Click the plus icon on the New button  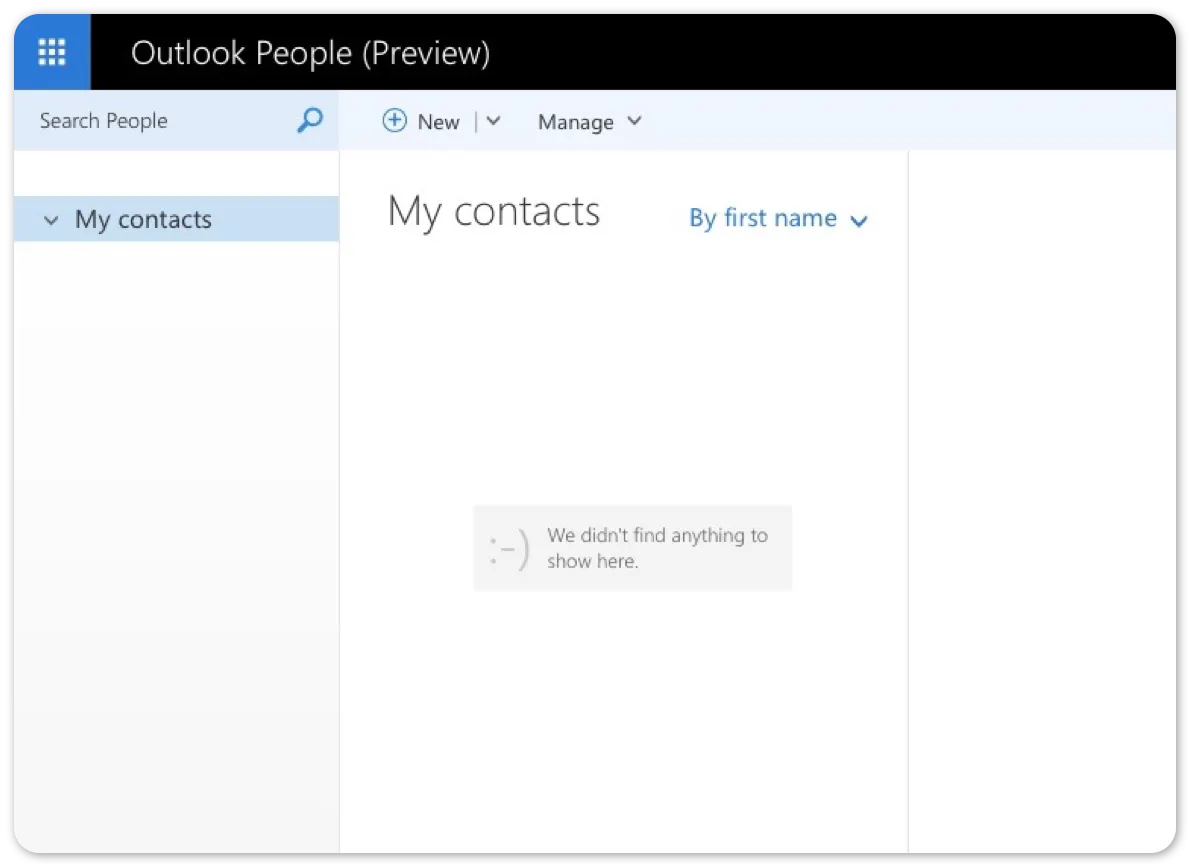(395, 120)
